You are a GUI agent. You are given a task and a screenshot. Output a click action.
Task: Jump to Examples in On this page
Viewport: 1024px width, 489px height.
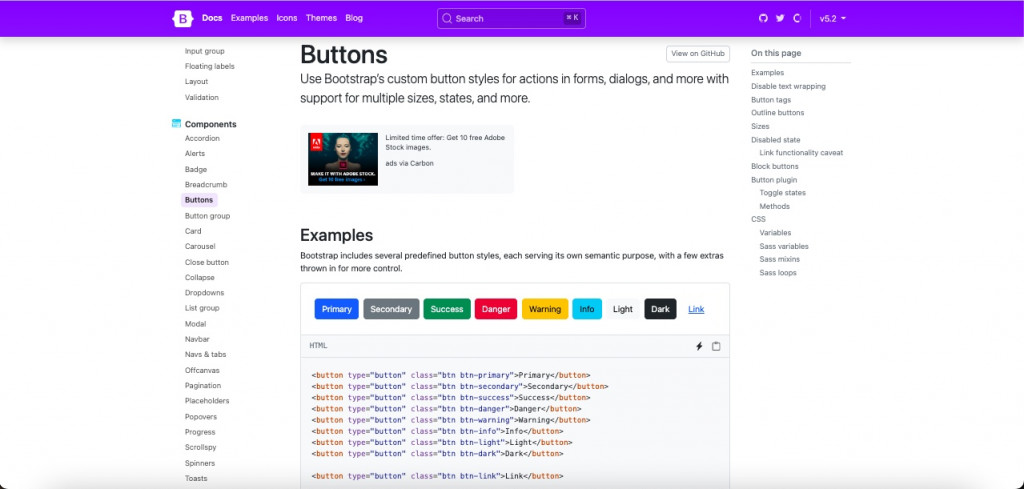767,72
